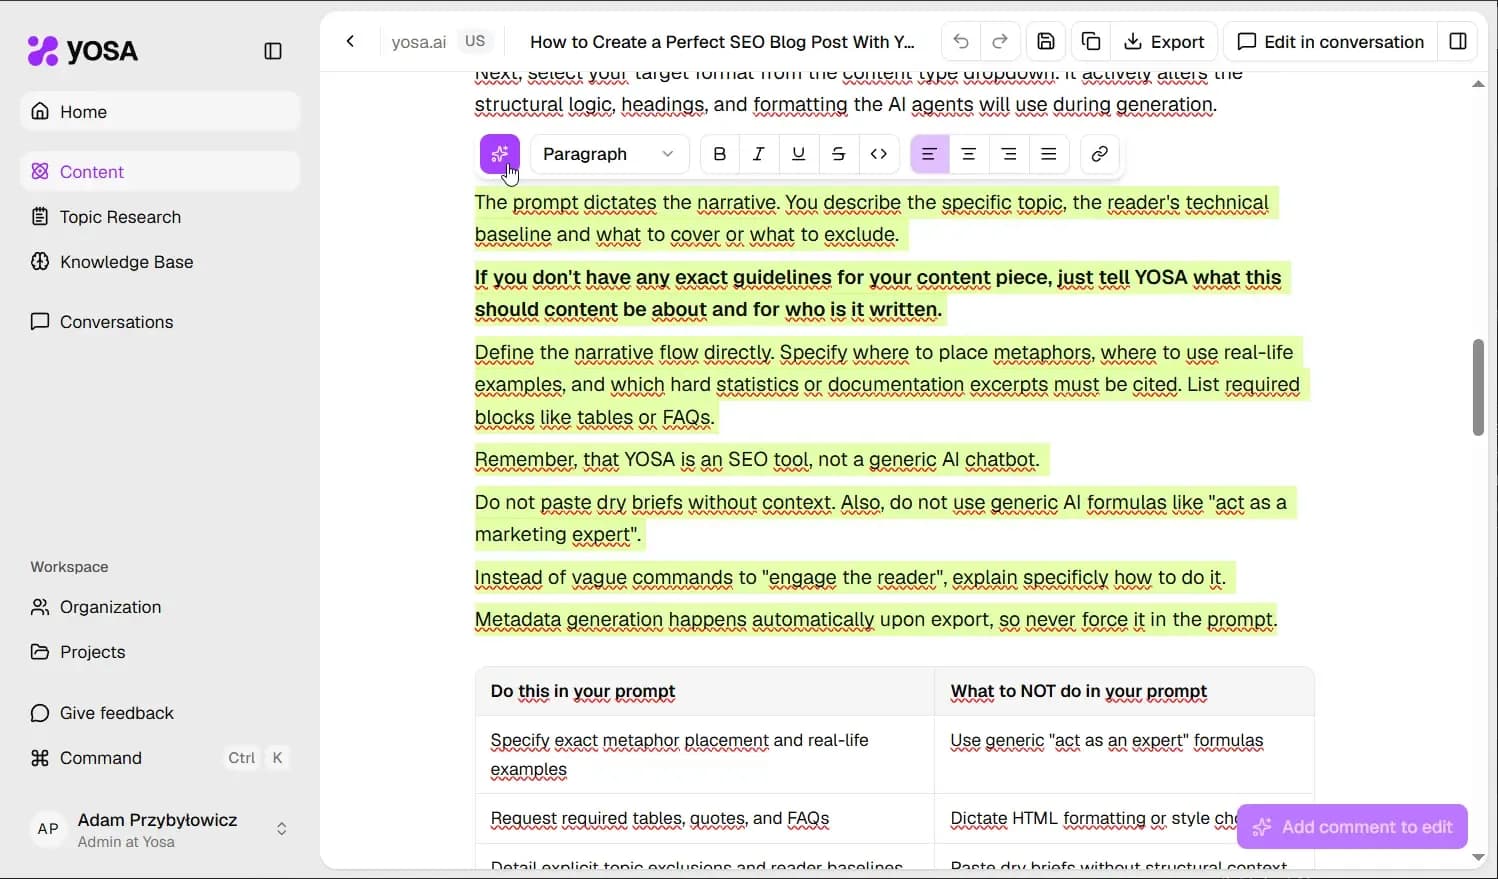Screen dimensions: 1498x879
Task: Align text center
Action: coord(968,154)
